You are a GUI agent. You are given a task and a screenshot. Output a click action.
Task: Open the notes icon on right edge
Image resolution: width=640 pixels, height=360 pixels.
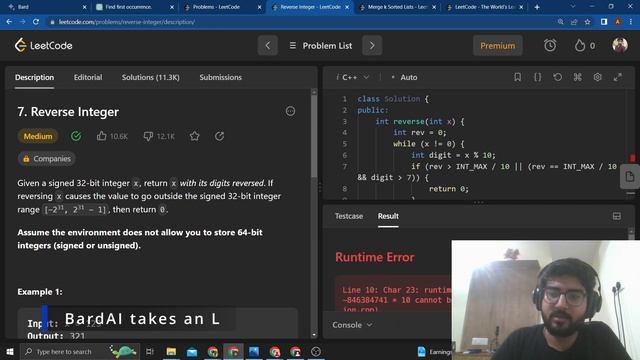[x=629, y=177]
